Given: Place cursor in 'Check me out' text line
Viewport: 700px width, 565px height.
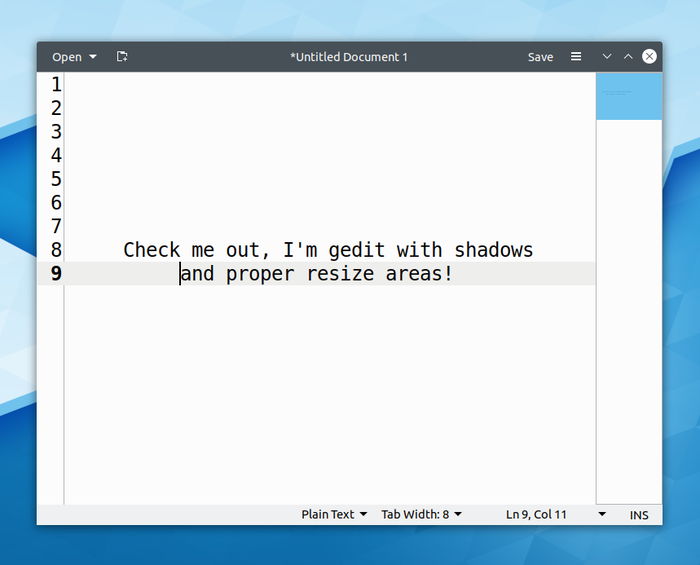Looking at the screenshot, I should (328, 250).
